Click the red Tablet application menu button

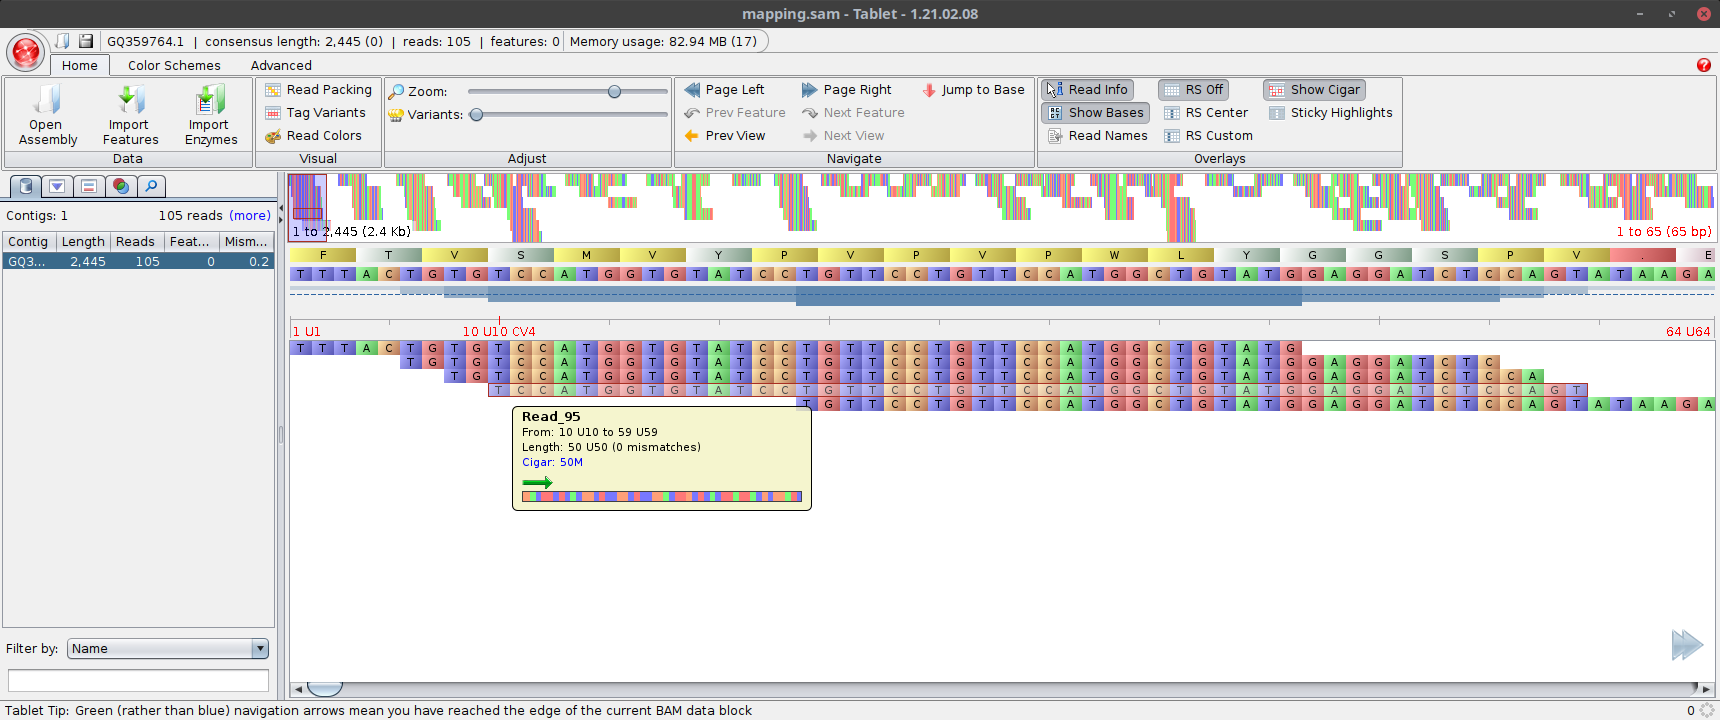coord(25,52)
